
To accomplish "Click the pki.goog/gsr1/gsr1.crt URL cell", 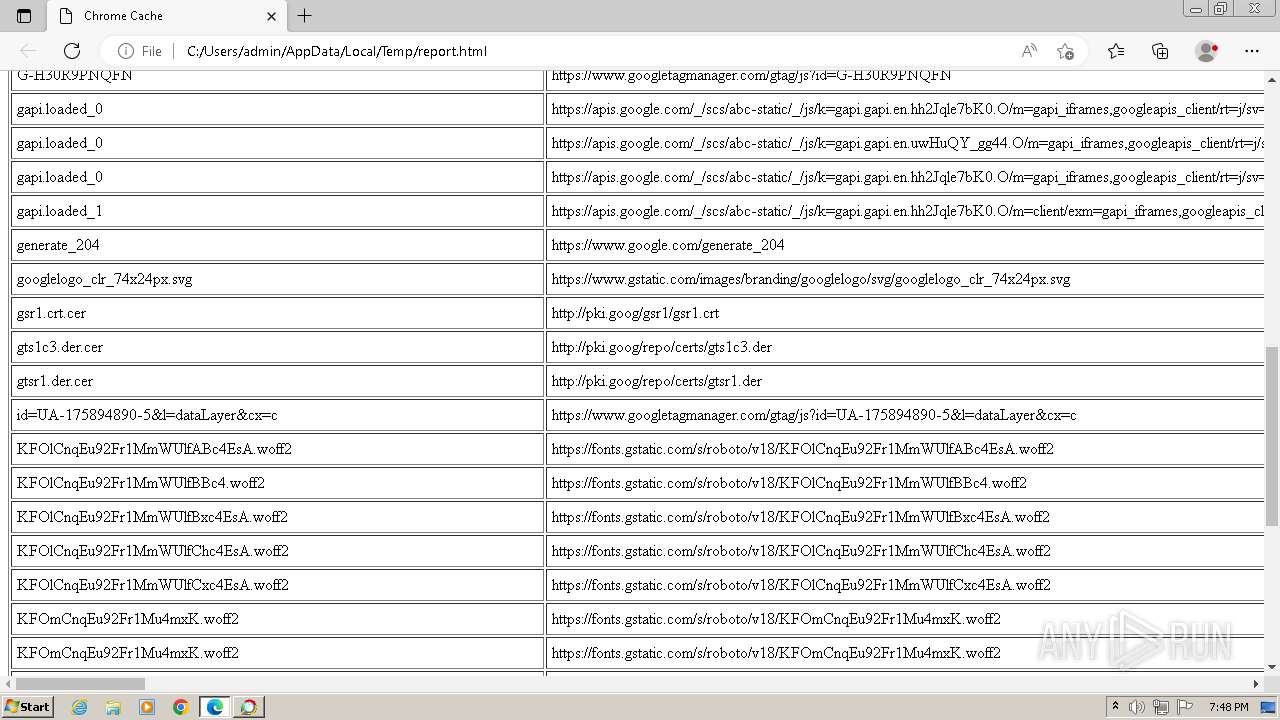I will tap(905, 313).
